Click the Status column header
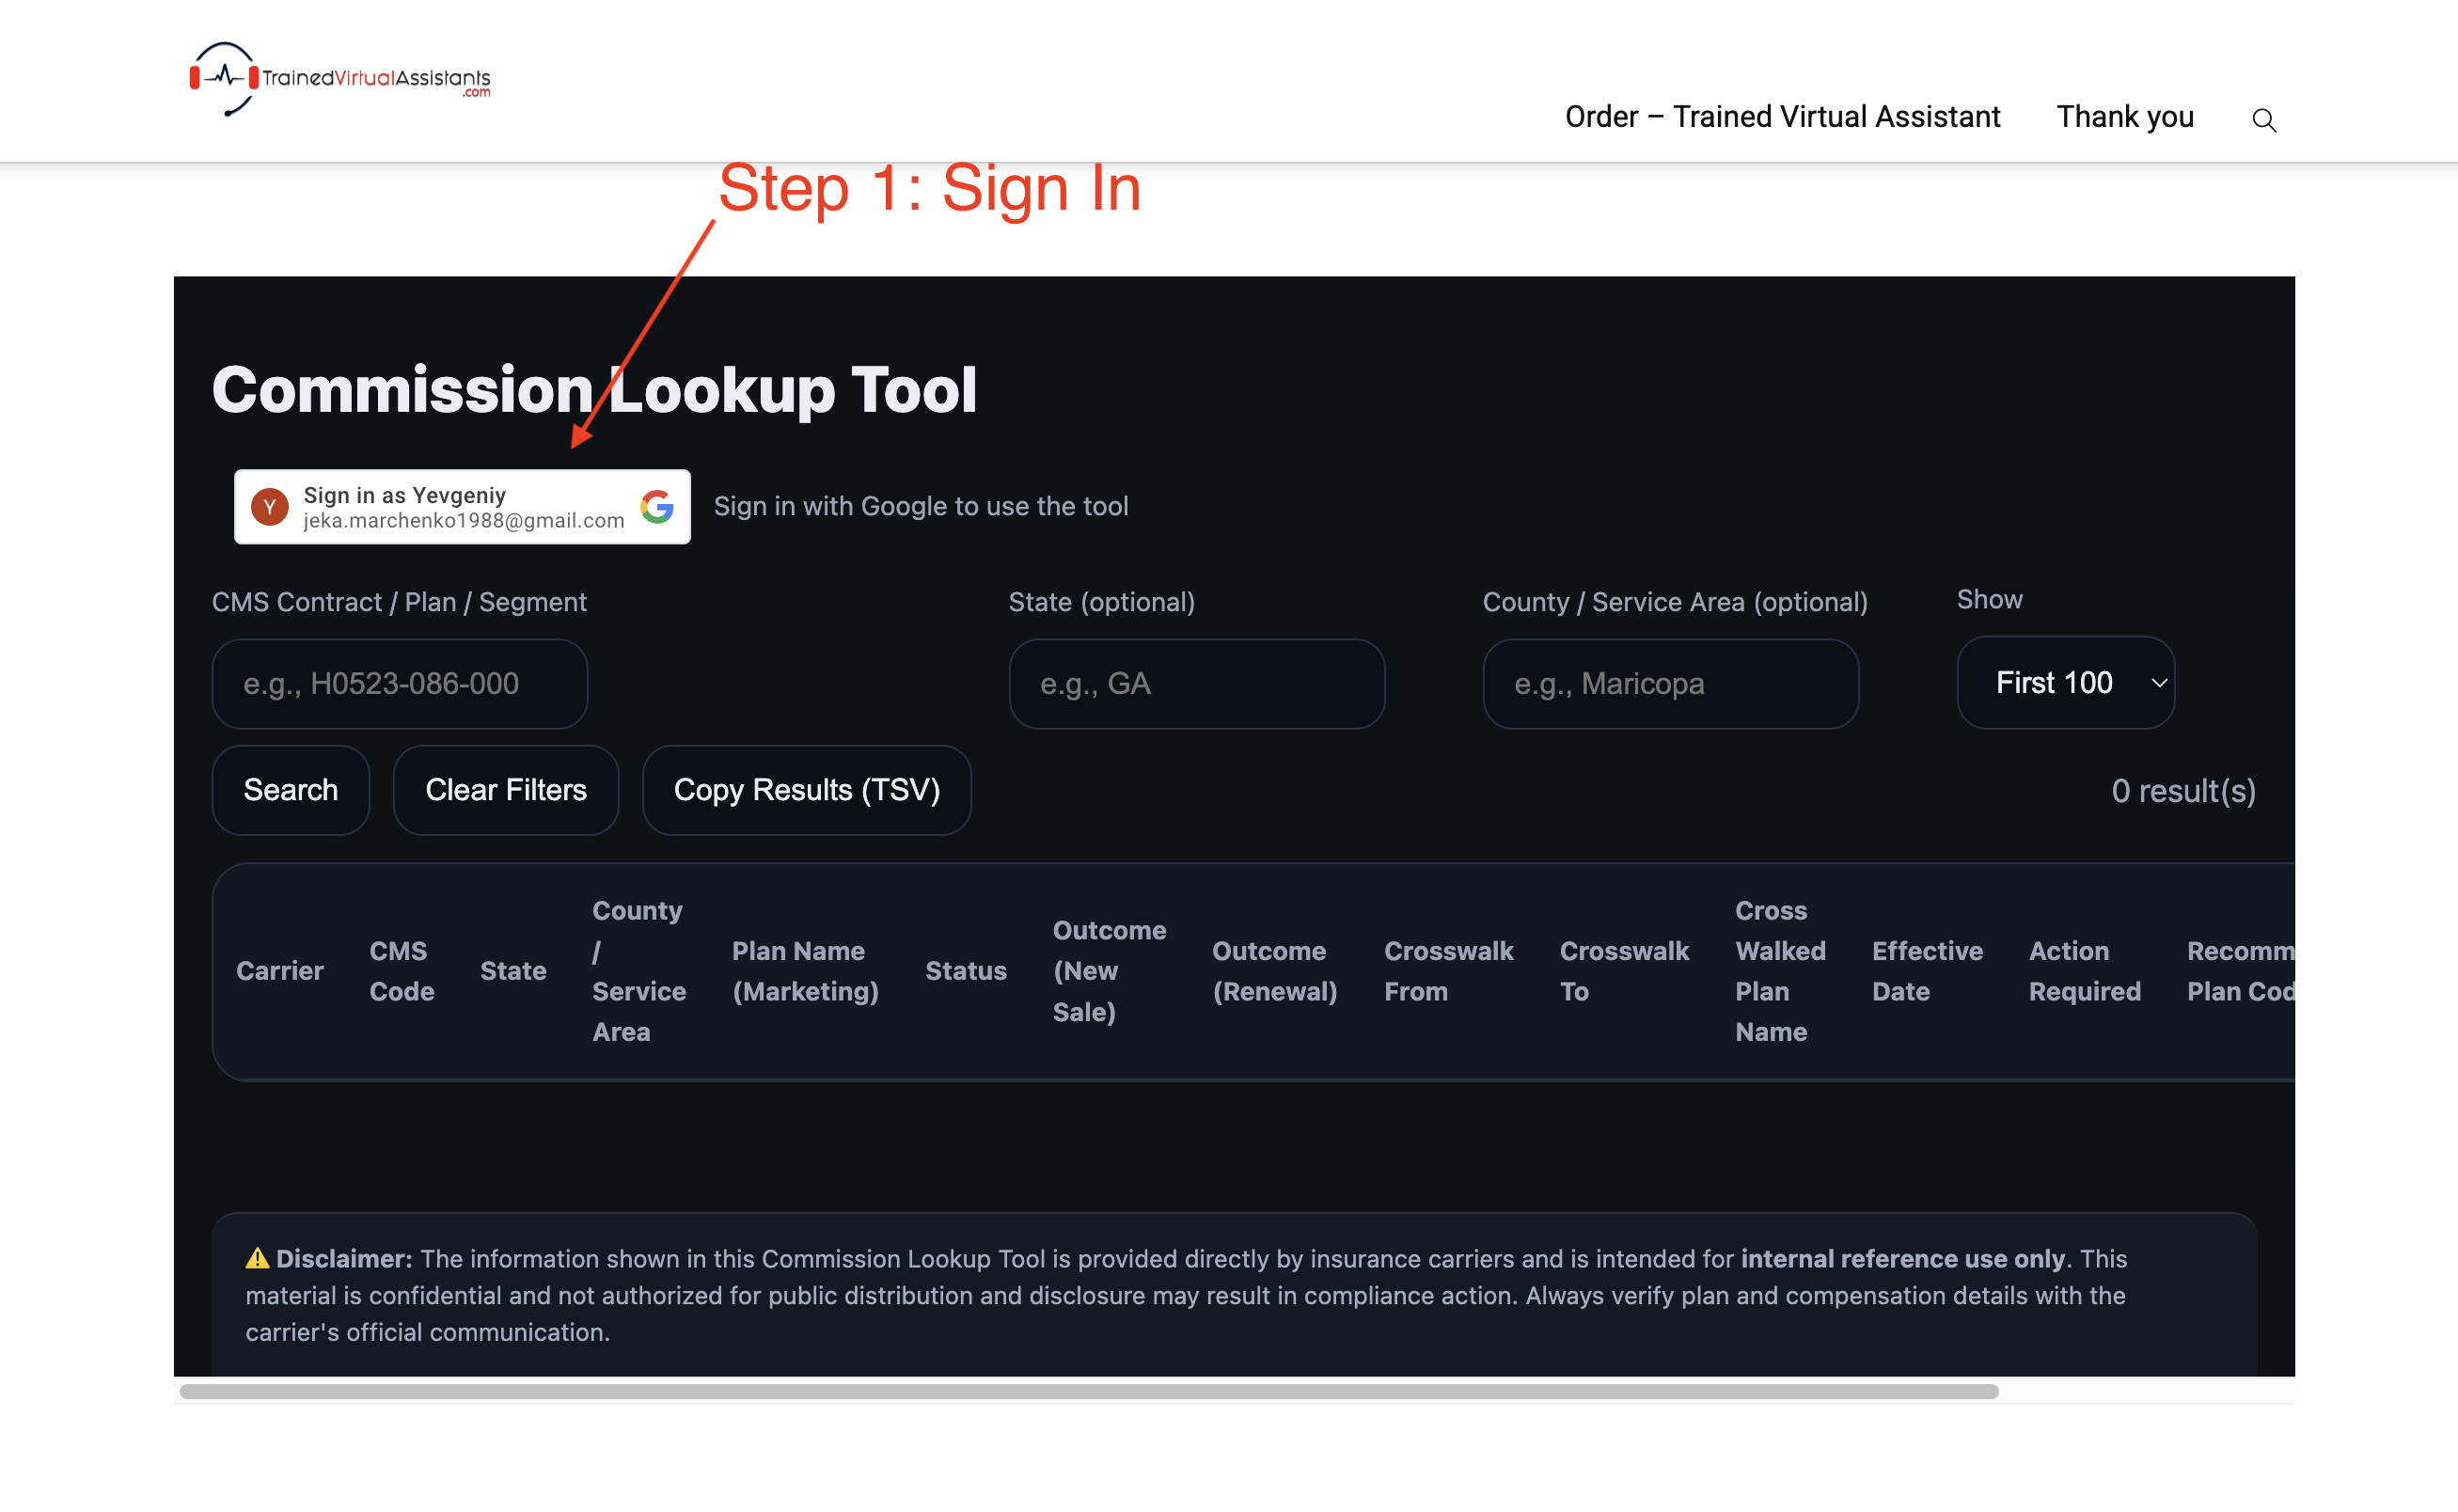Screen dimensions: 2458x1512 point(965,971)
